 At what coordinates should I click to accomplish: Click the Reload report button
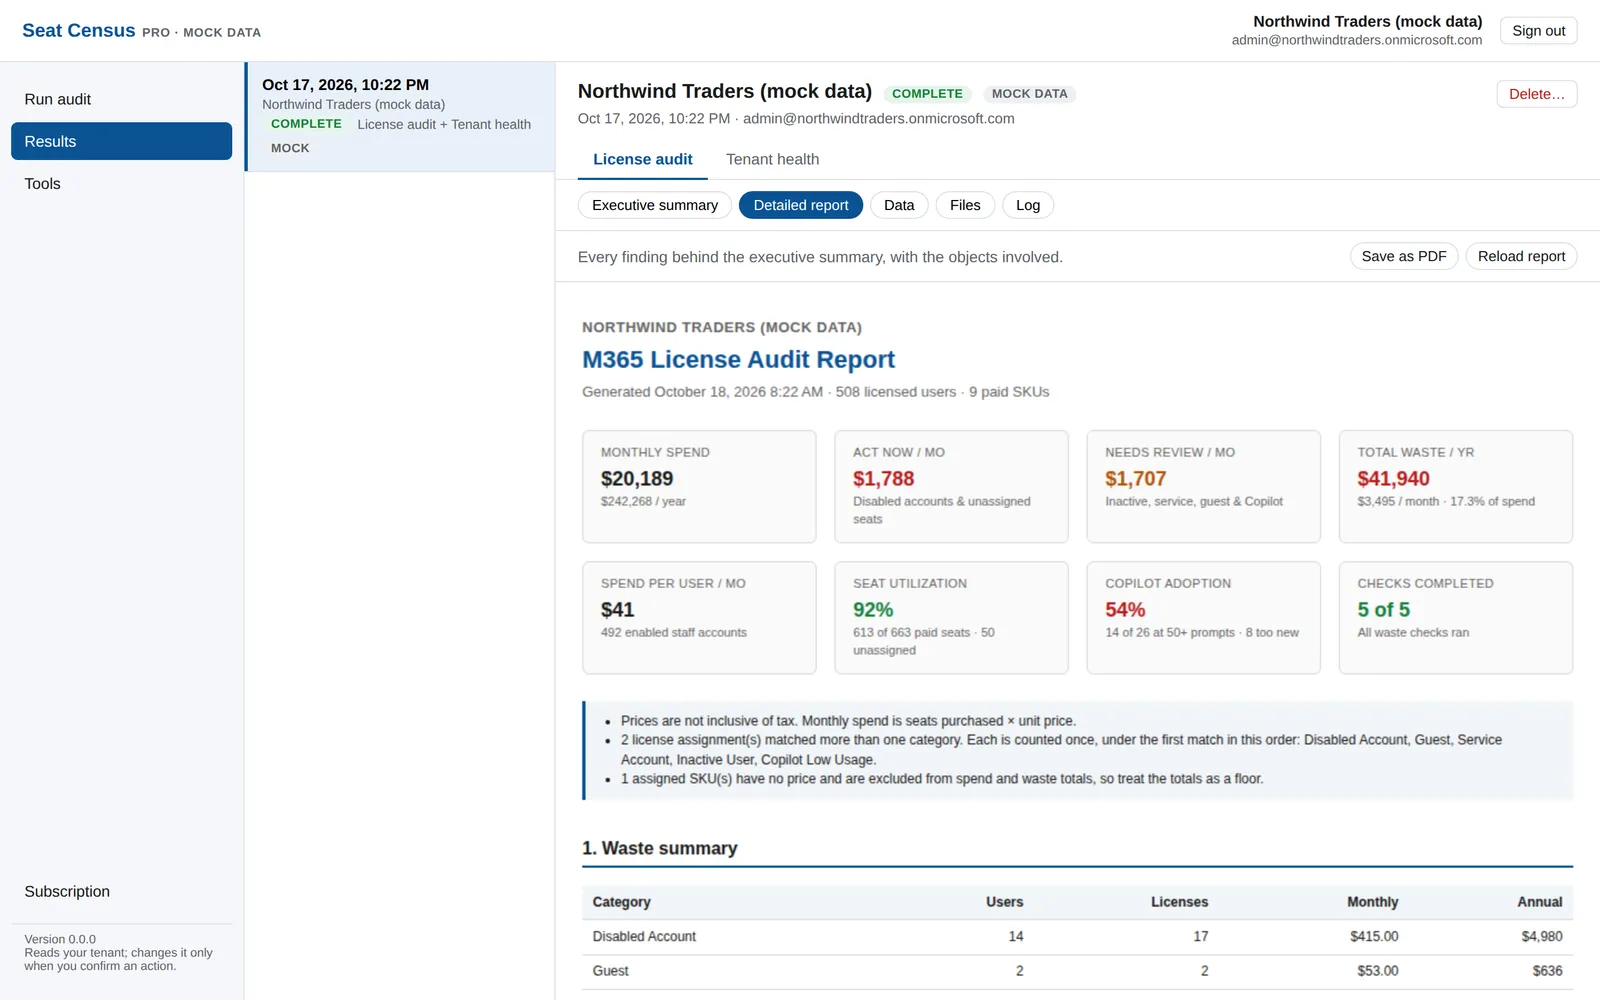click(x=1521, y=256)
